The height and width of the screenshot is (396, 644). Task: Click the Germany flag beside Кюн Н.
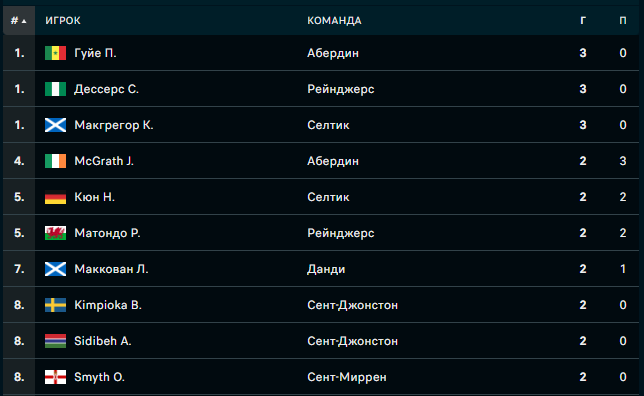coord(55,197)
